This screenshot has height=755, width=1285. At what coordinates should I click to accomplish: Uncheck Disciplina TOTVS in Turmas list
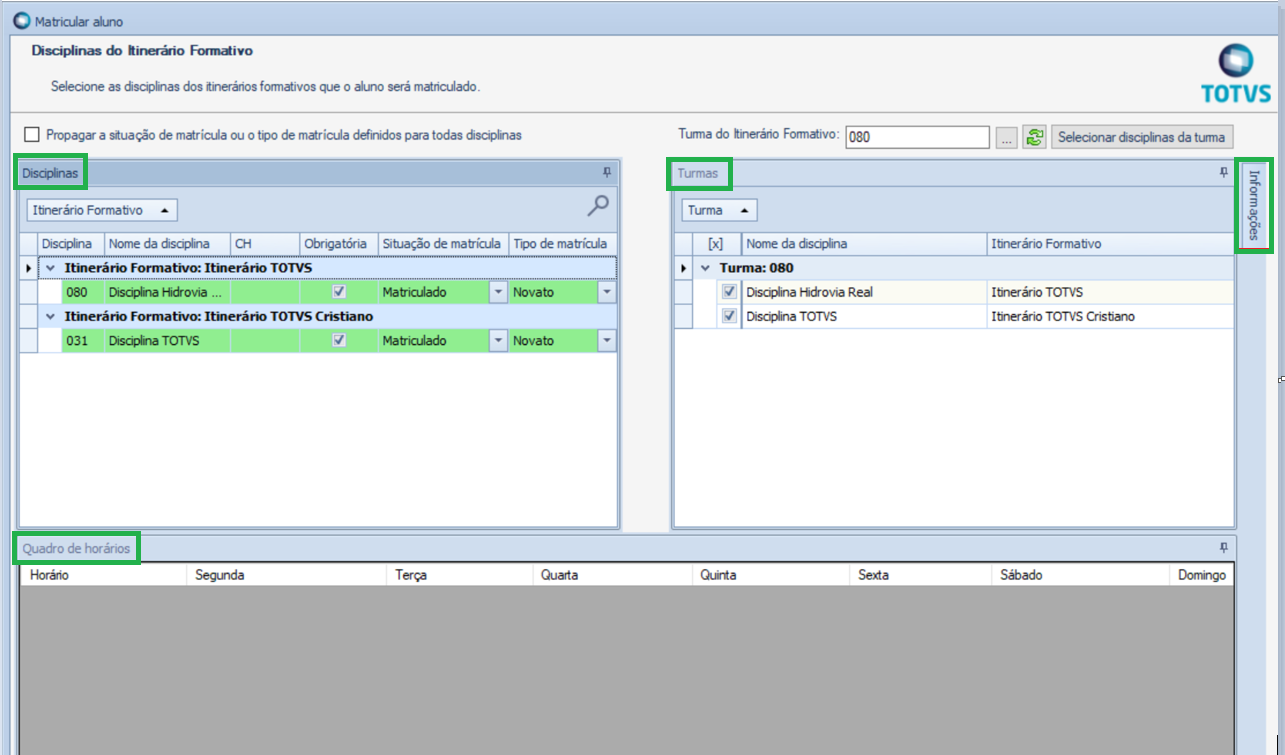pyautogui.click(x=729, y=316)
